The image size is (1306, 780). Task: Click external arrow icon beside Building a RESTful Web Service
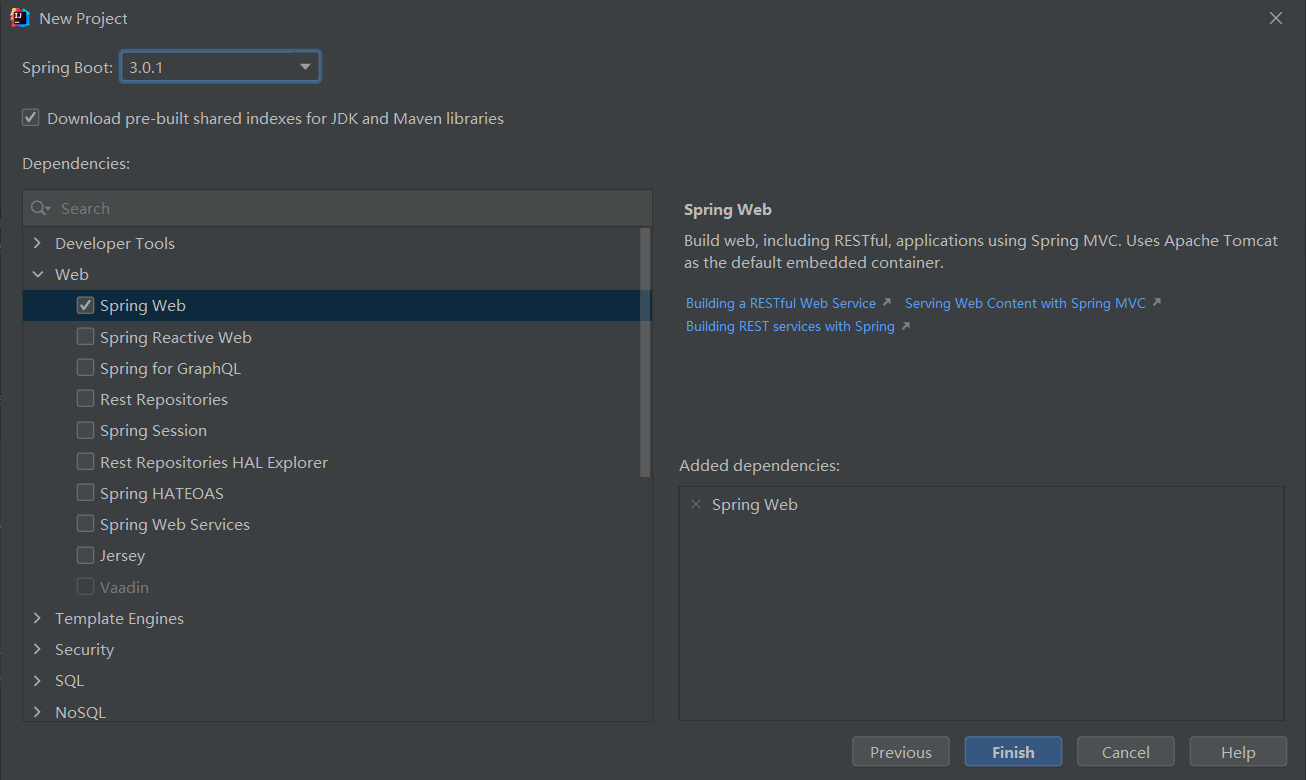pos(886,302)
